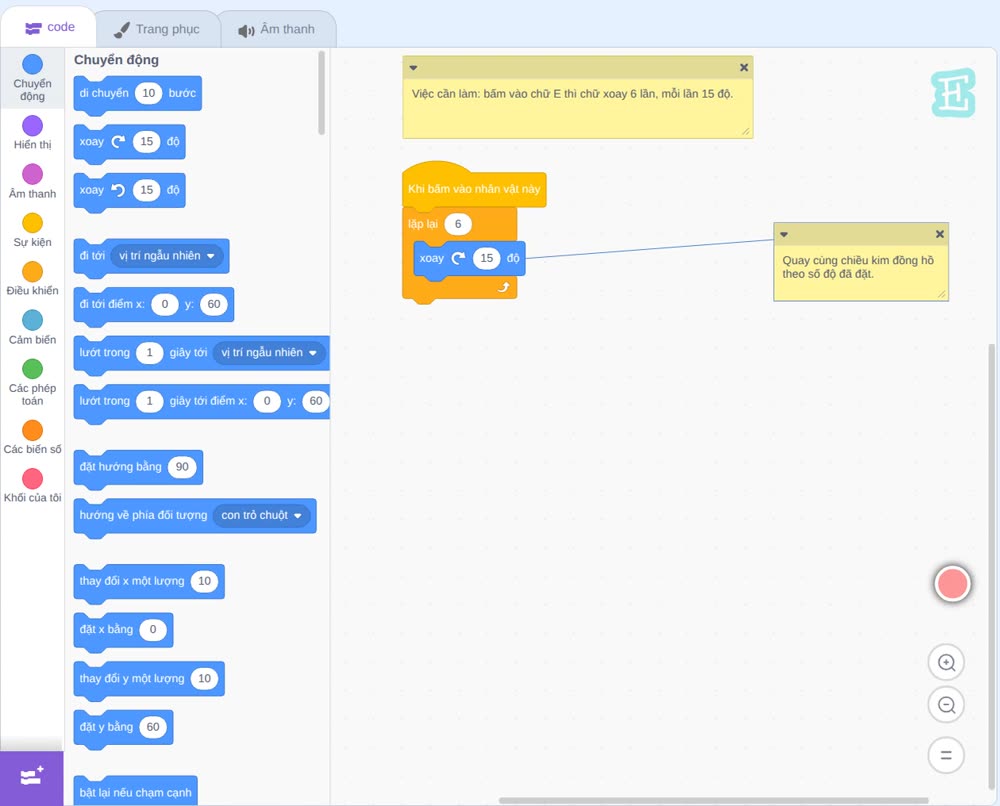Switch to the Âm thanh tab
1000x806 pixels.
coord(277,29)
